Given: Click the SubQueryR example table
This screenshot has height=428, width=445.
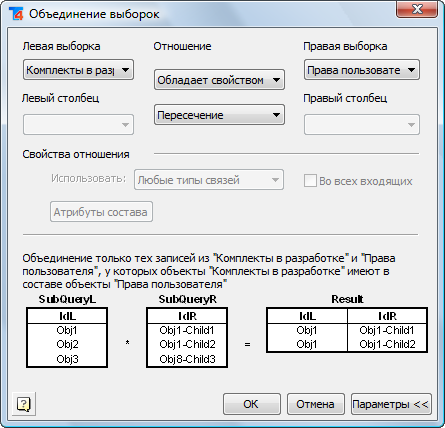Looking at the screenshot, I should 187,338.
